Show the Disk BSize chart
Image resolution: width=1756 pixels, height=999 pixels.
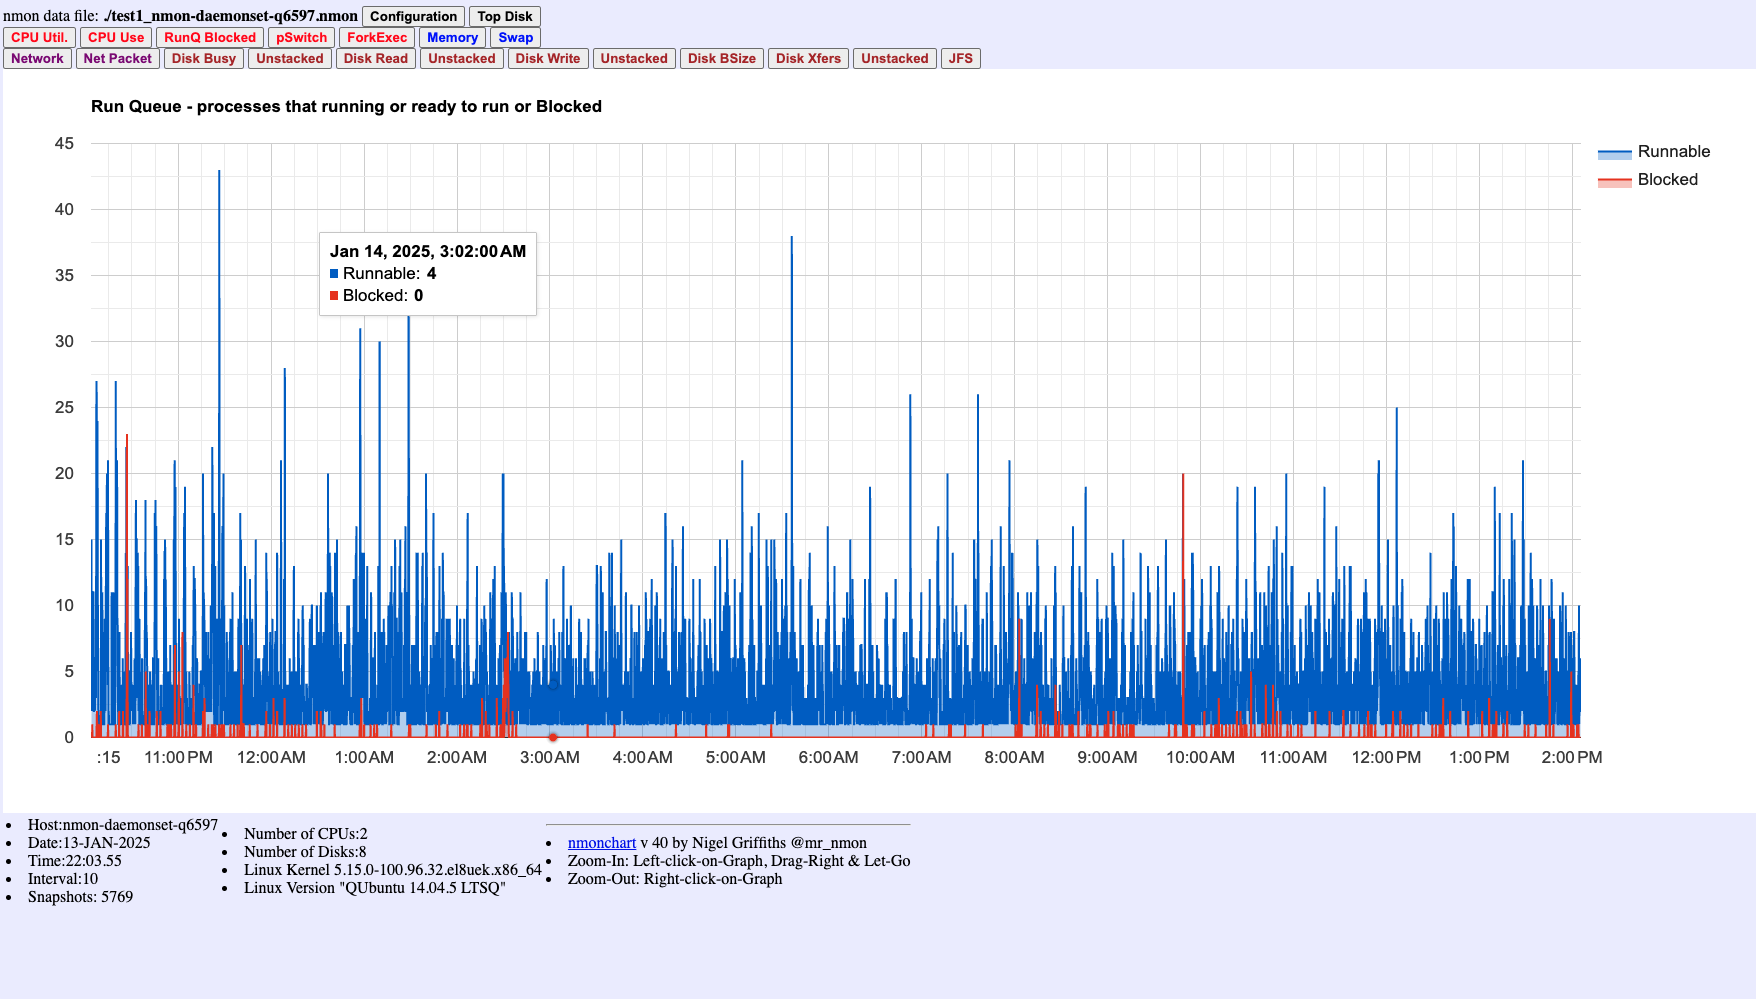721,58
